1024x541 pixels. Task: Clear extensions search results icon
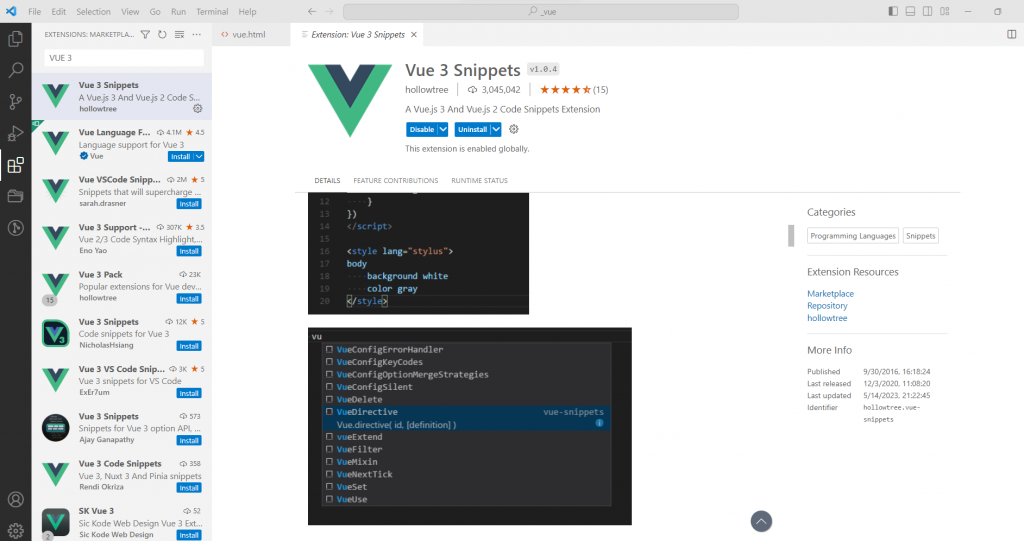tap(179, 35)
